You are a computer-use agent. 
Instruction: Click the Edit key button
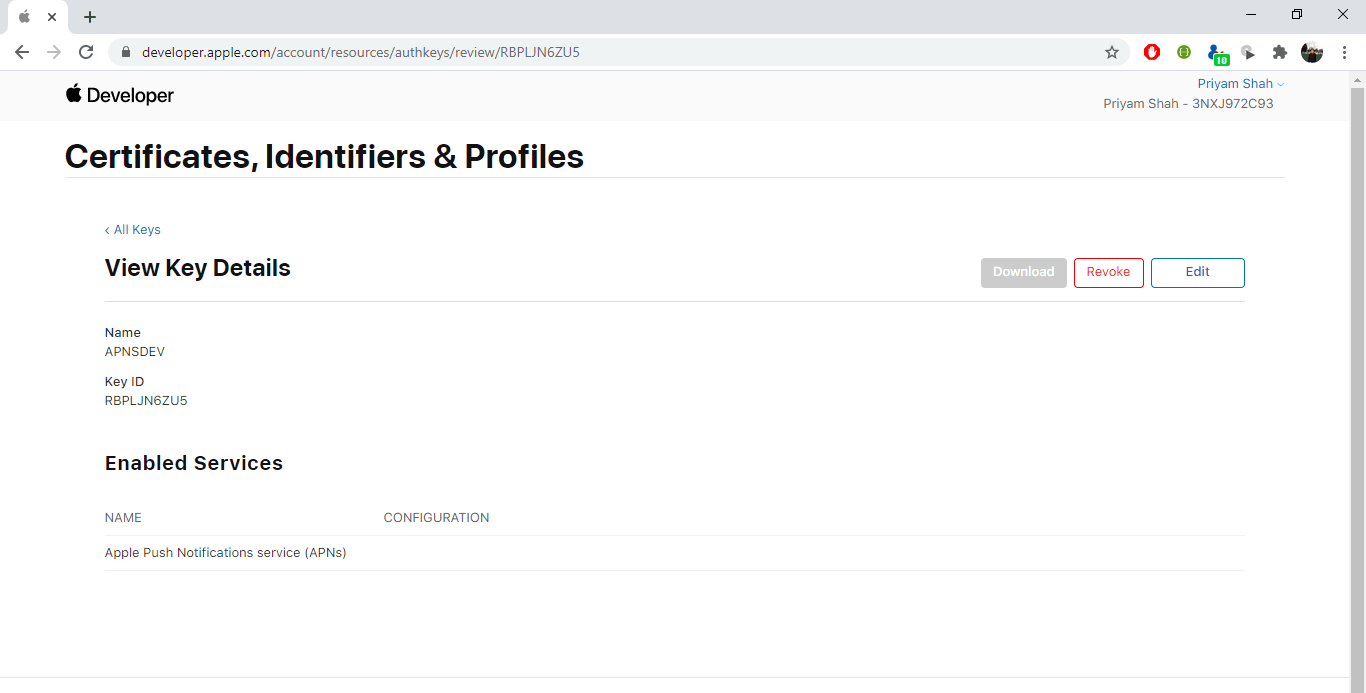[x=1197, y=272]
